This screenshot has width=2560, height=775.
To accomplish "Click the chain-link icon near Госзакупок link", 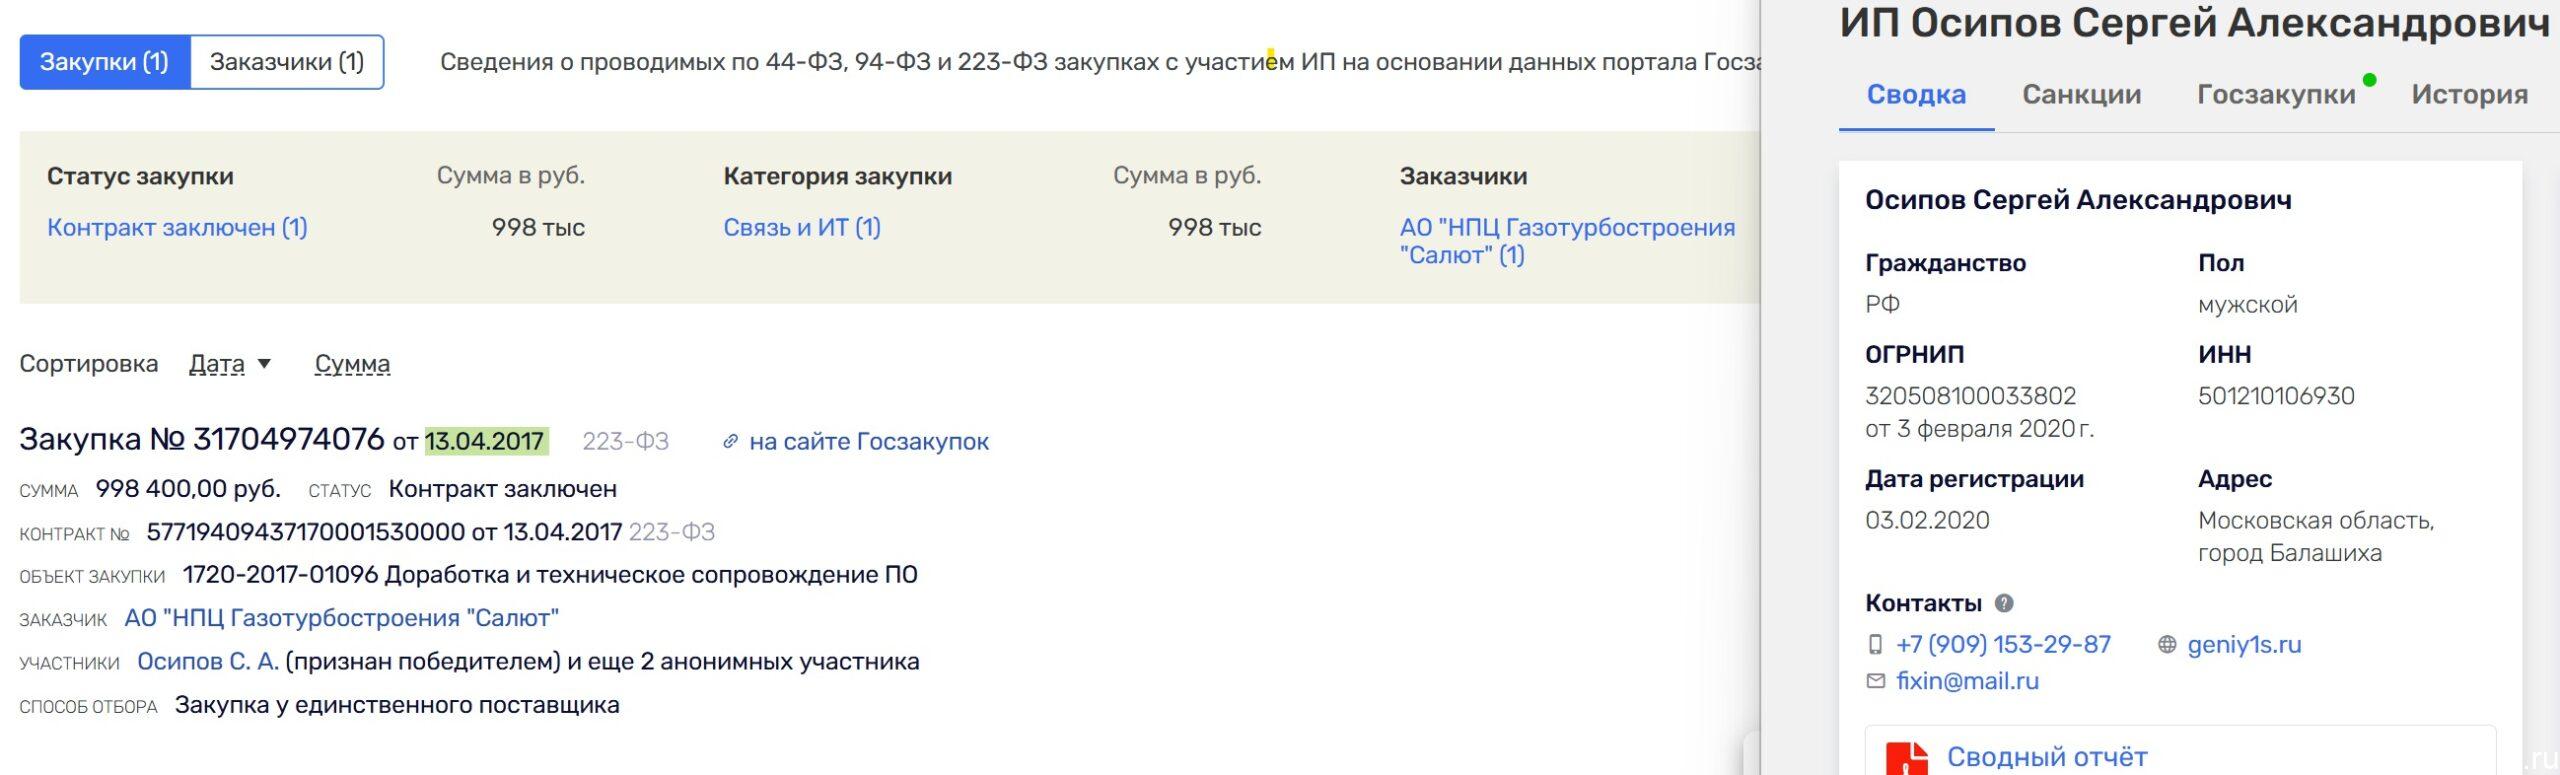I will tap(730, 441).
